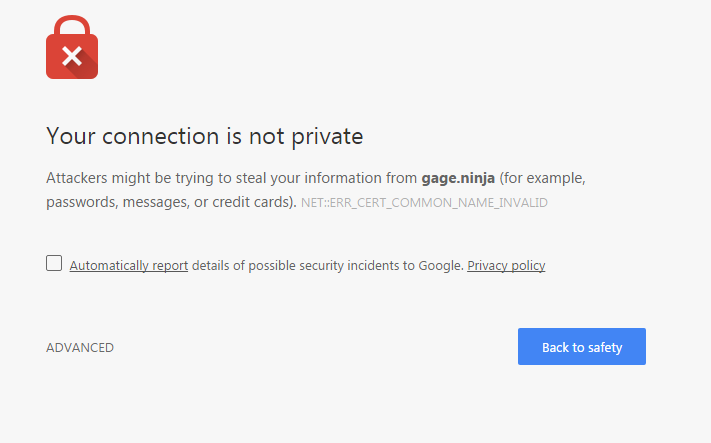Click the Back to safety button
Screen dimensions: 711x443
click(582, 346)
